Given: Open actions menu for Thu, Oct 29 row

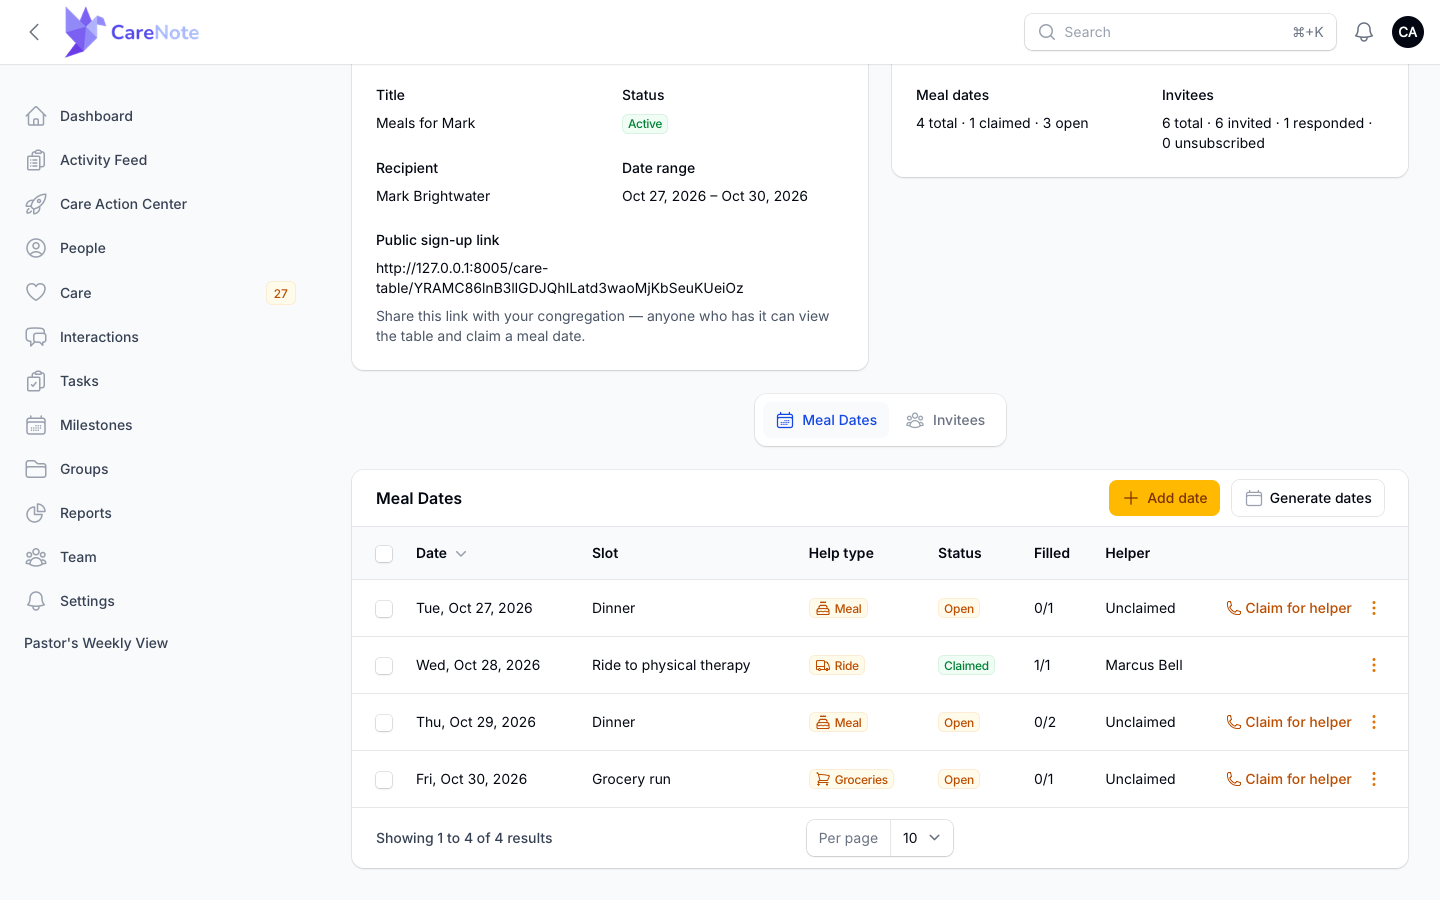Looking at the screenshot, I should click(1374, 722).
